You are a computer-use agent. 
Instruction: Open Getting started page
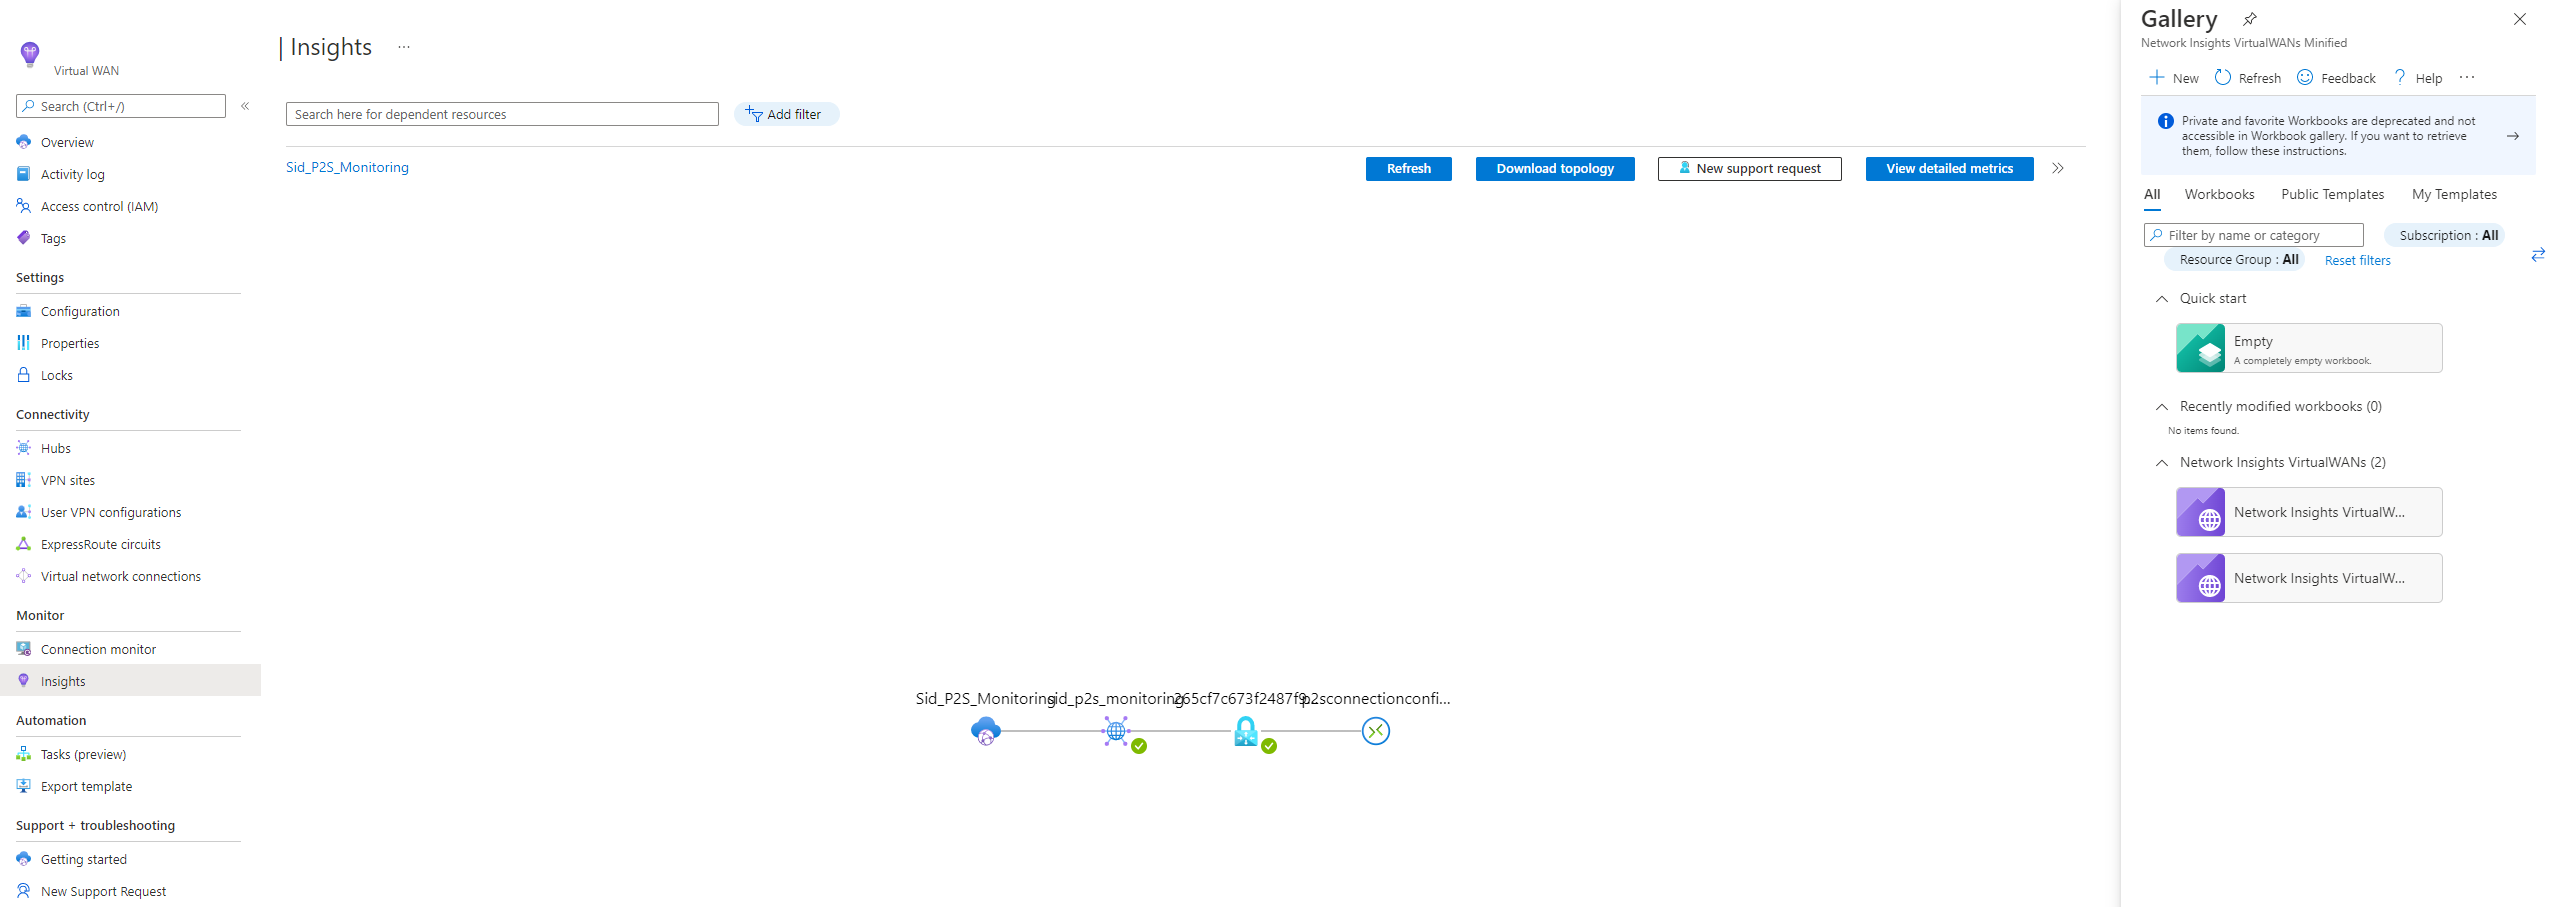[84, 859]
